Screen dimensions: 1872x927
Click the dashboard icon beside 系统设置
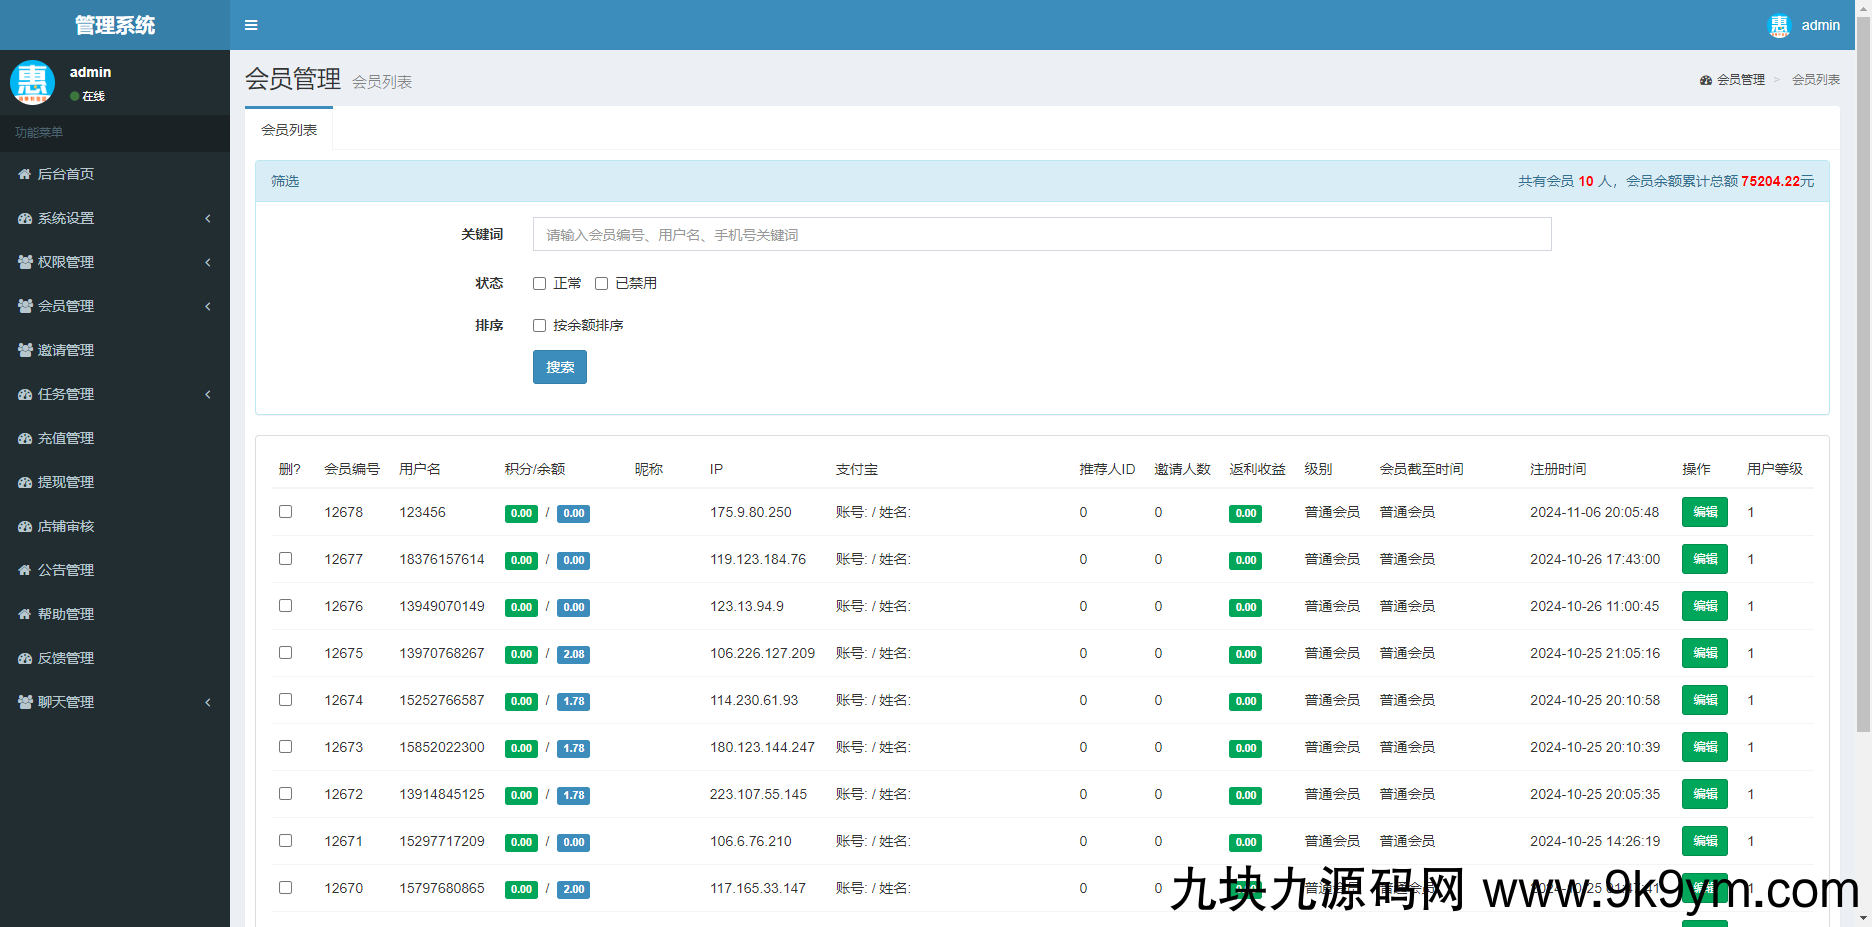pos(25,218)
